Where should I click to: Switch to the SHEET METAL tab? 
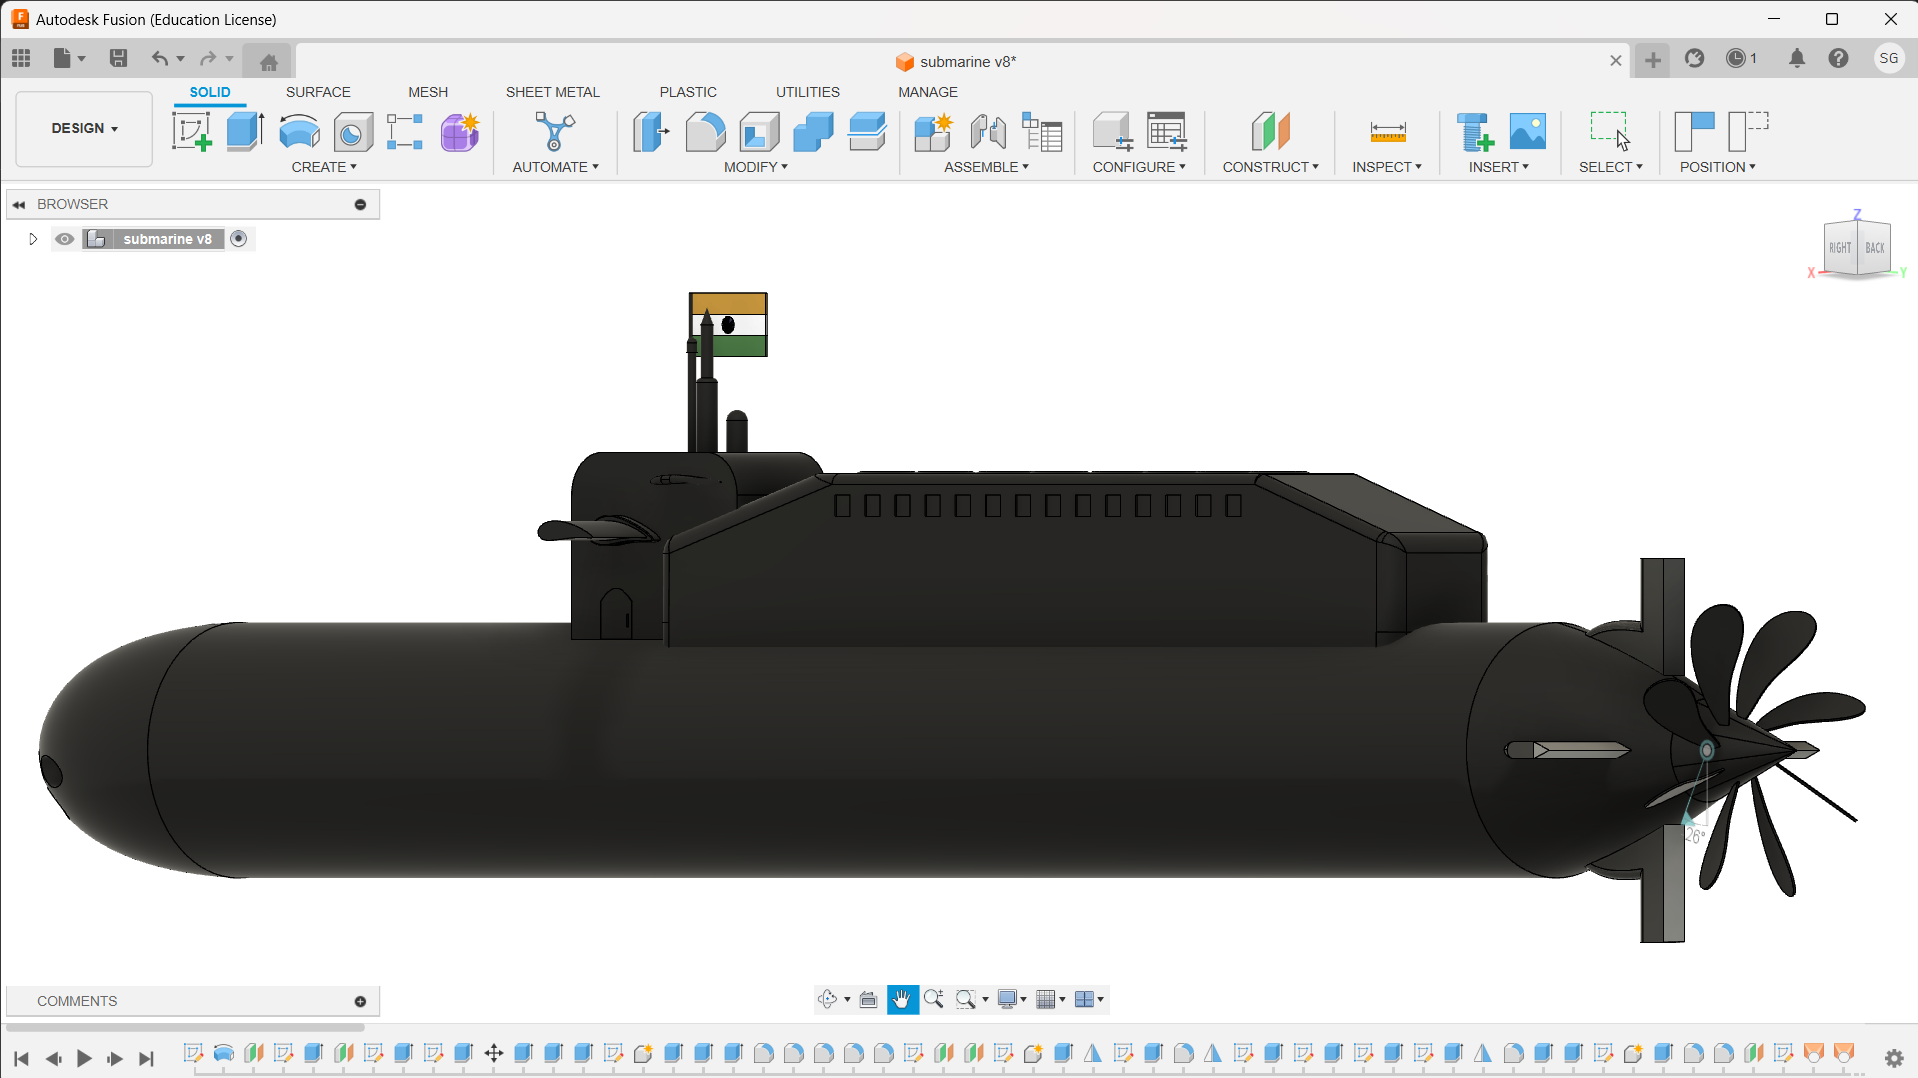pyautogui.click(x=553, y=92)
